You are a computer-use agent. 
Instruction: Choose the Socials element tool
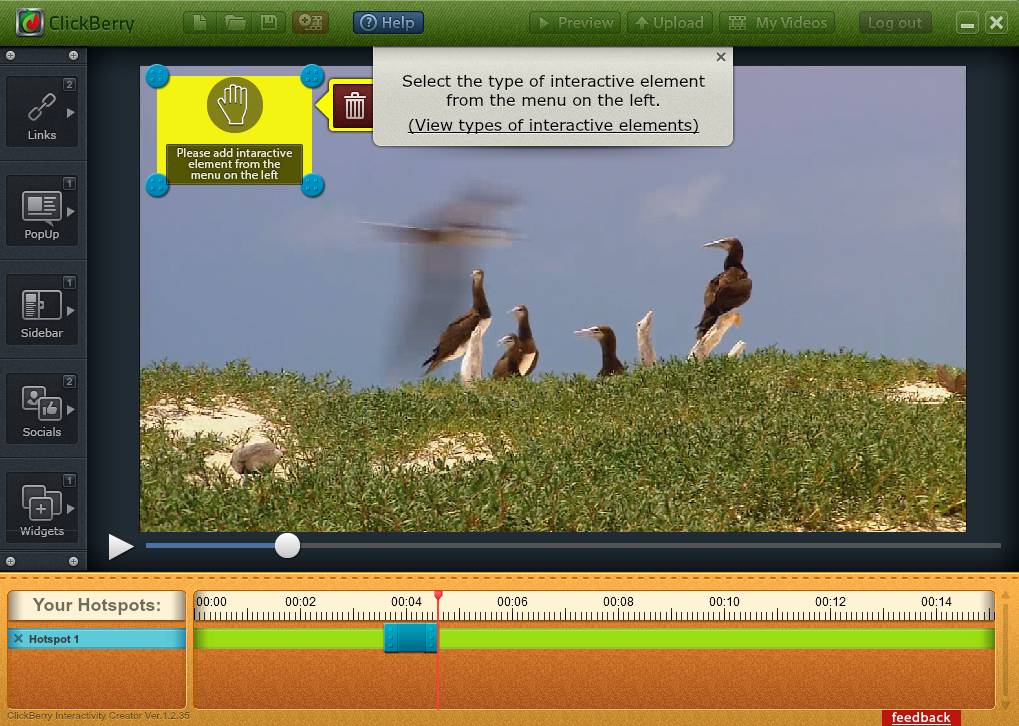(x=41, y=409)
